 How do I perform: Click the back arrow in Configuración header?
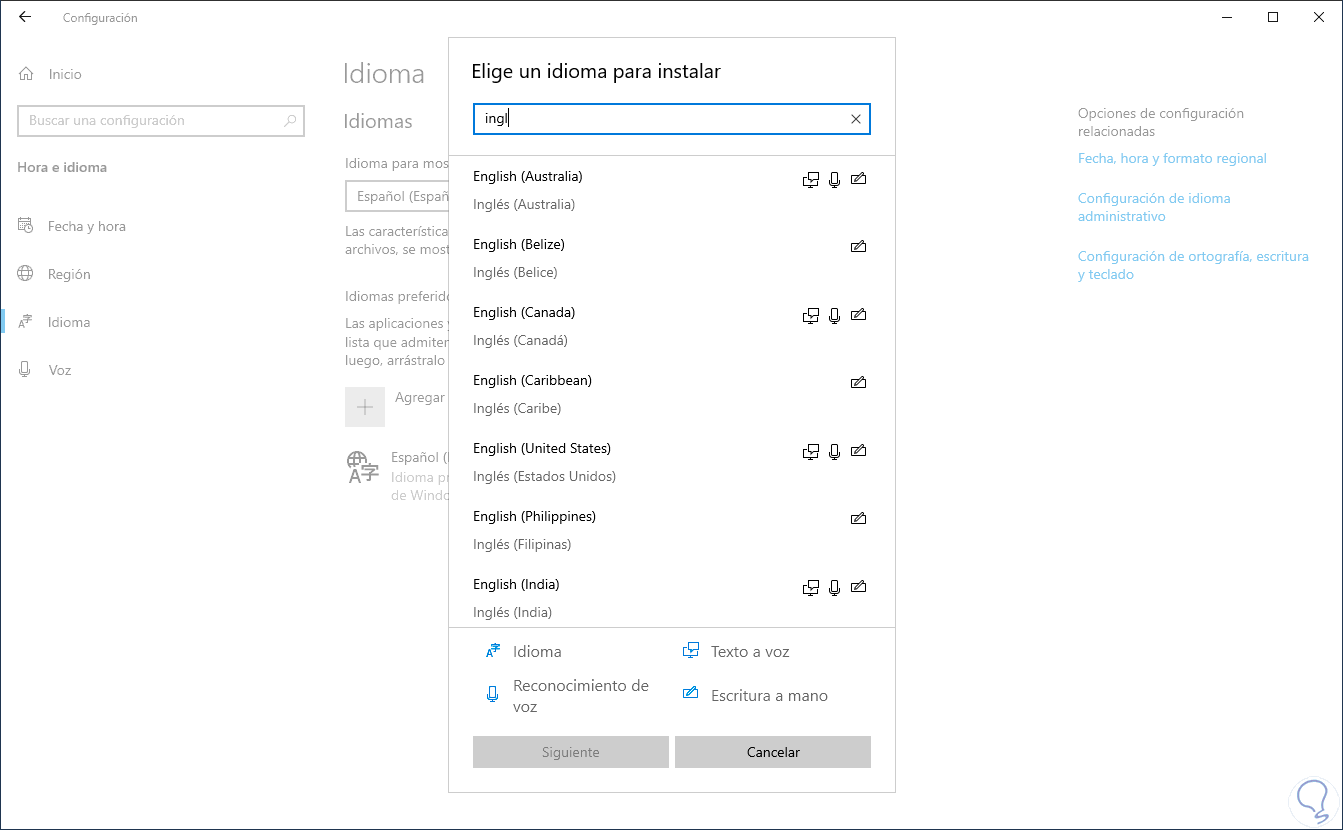[25, 17]
